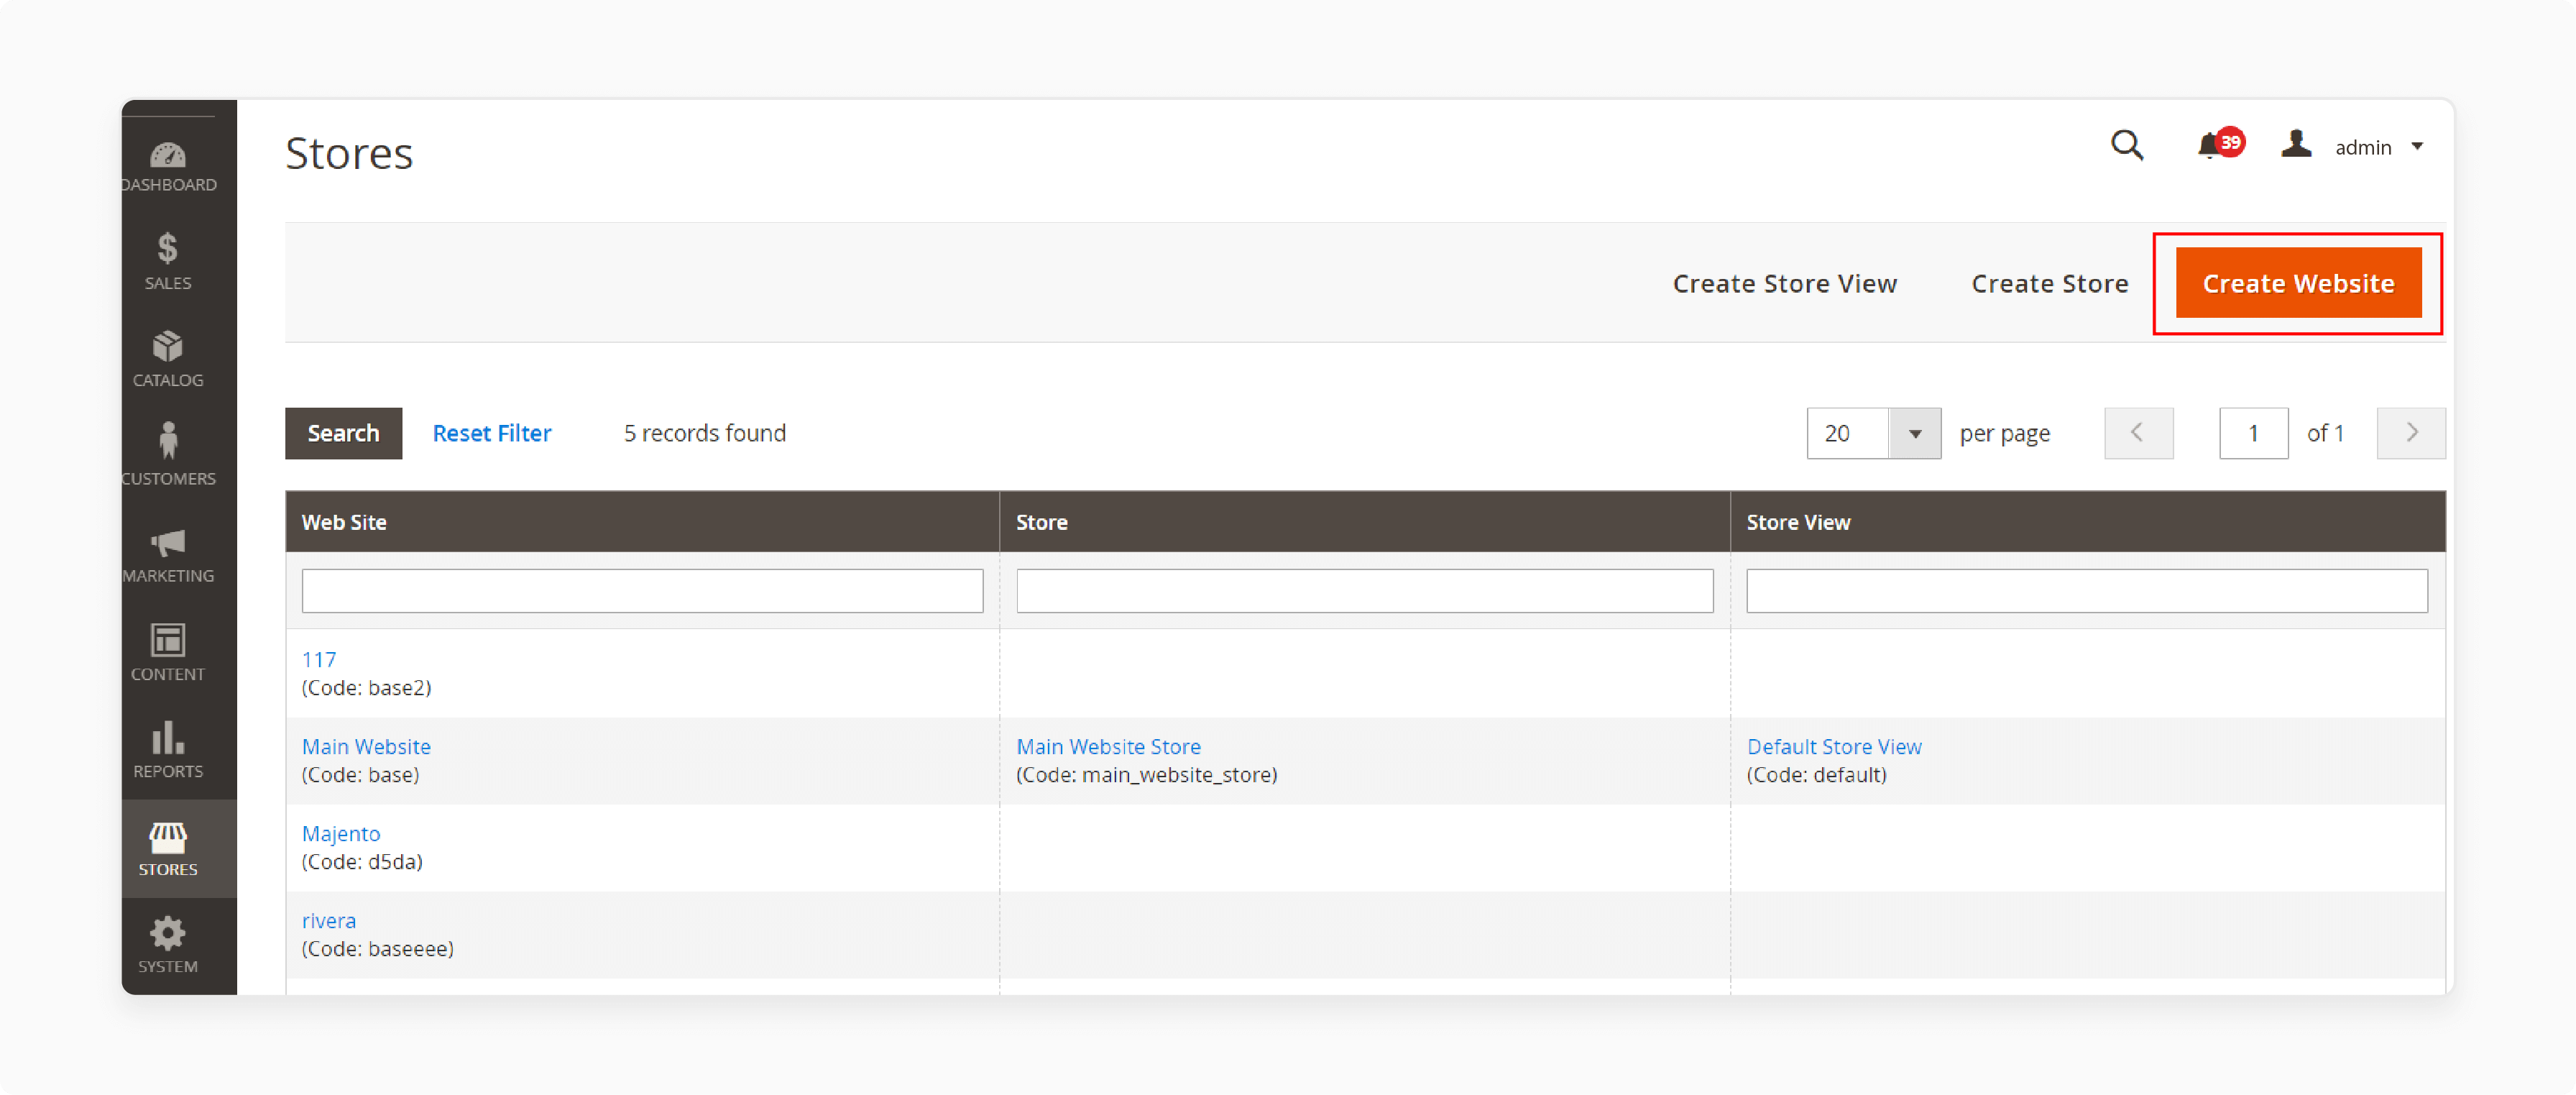Click the page number input field
The width and height of the screenshot is (2576, 1095).
(2253, 433)
